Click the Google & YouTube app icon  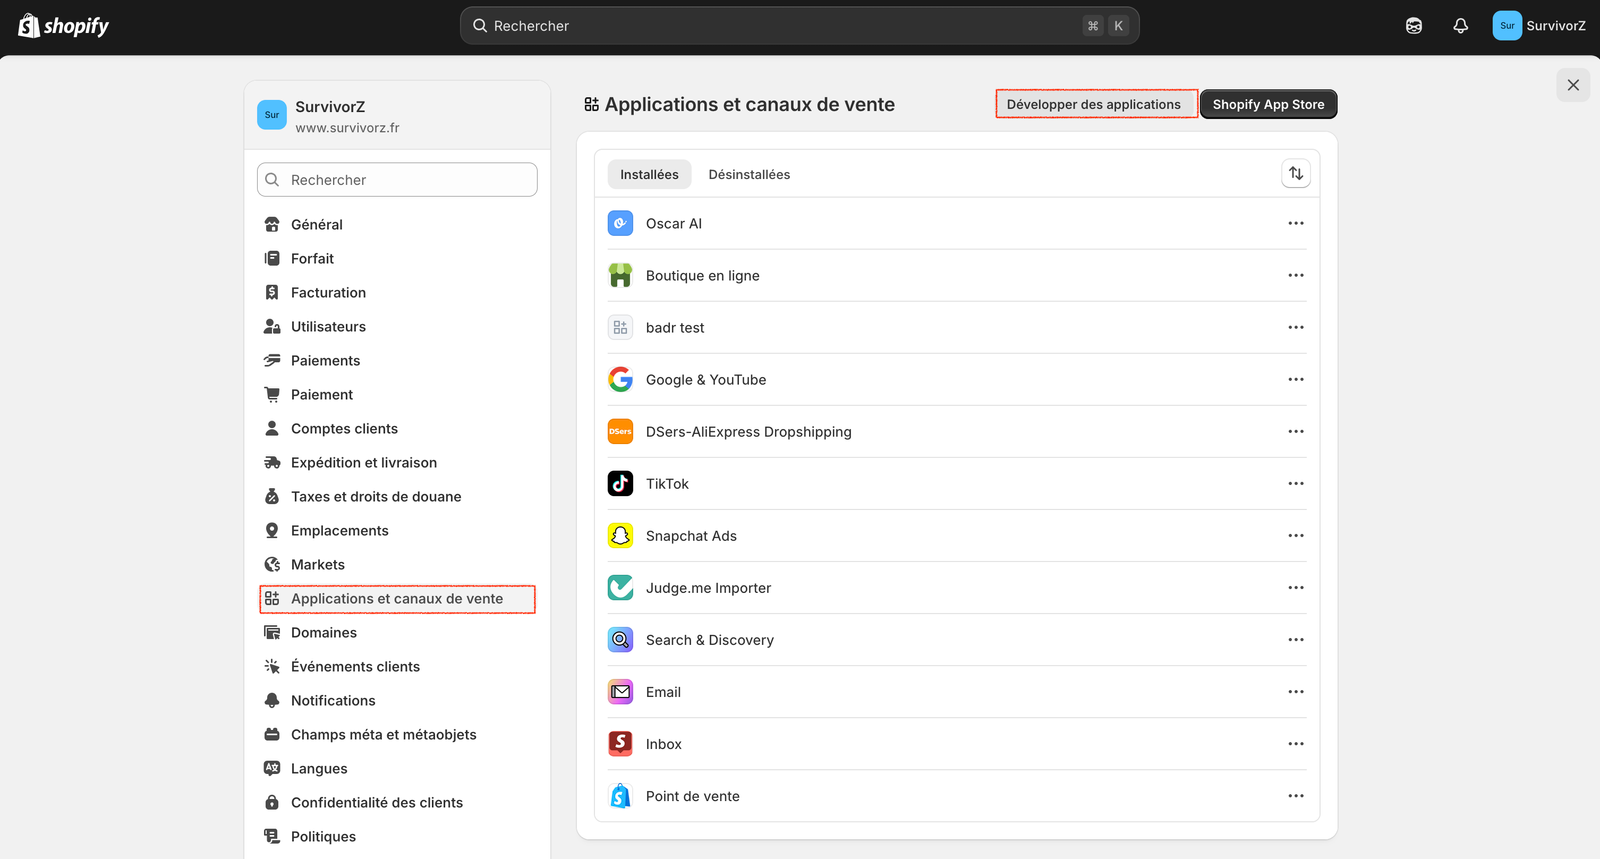click(x=620, y=380)
